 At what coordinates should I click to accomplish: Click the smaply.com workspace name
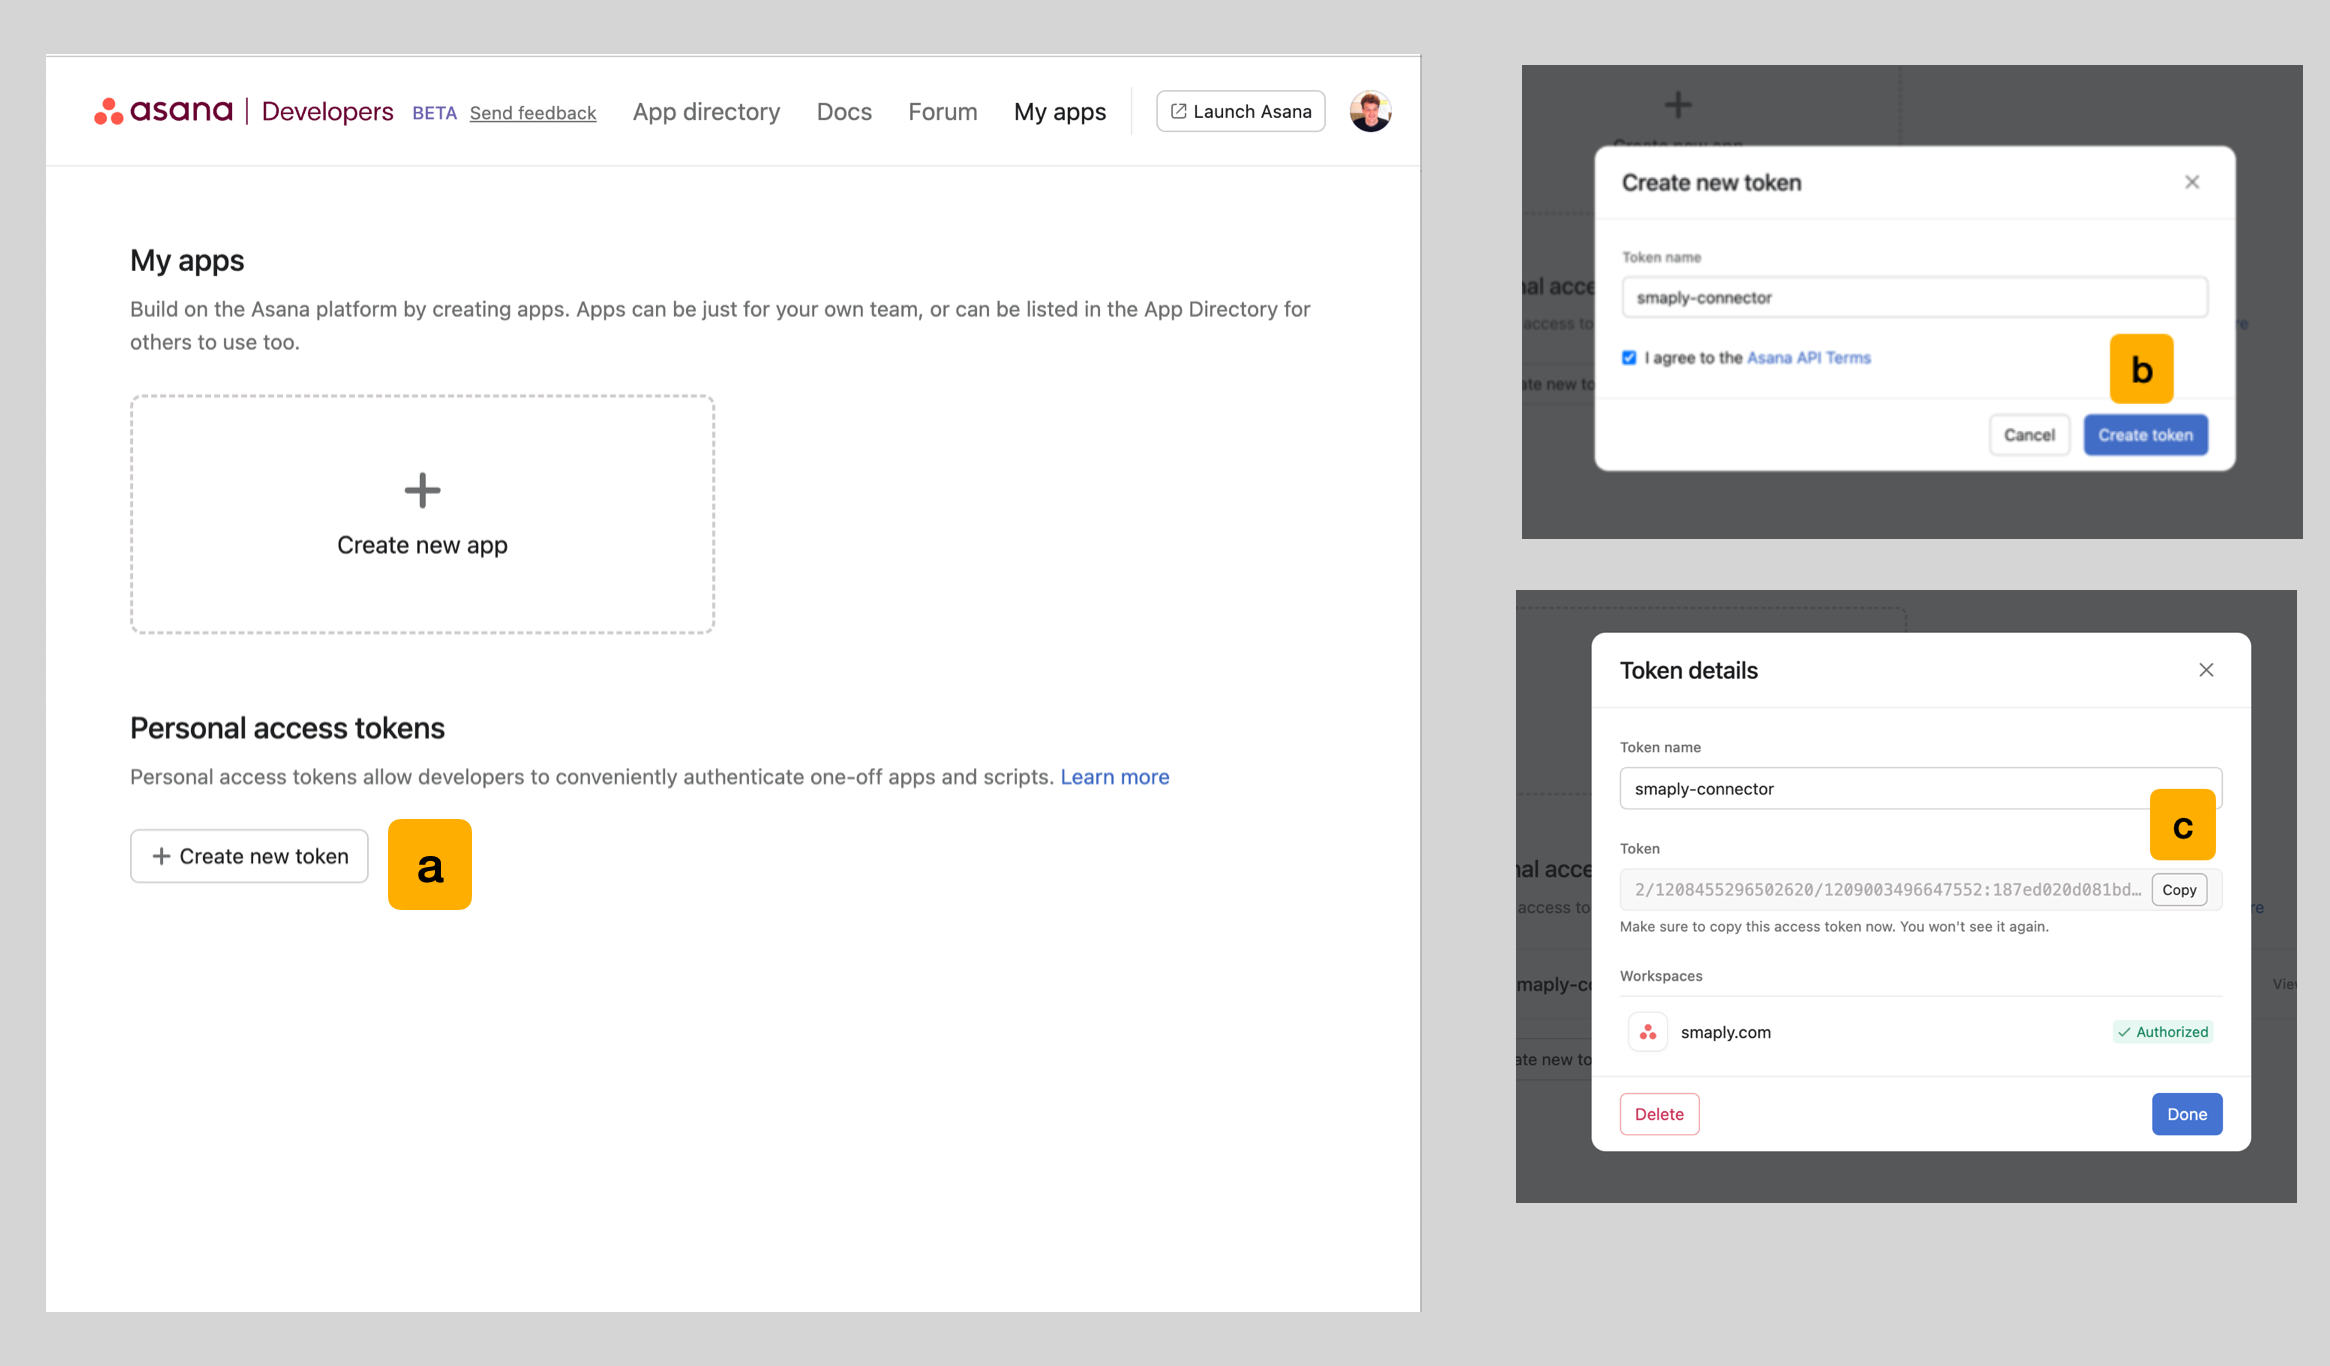tap(1725, 1032)
